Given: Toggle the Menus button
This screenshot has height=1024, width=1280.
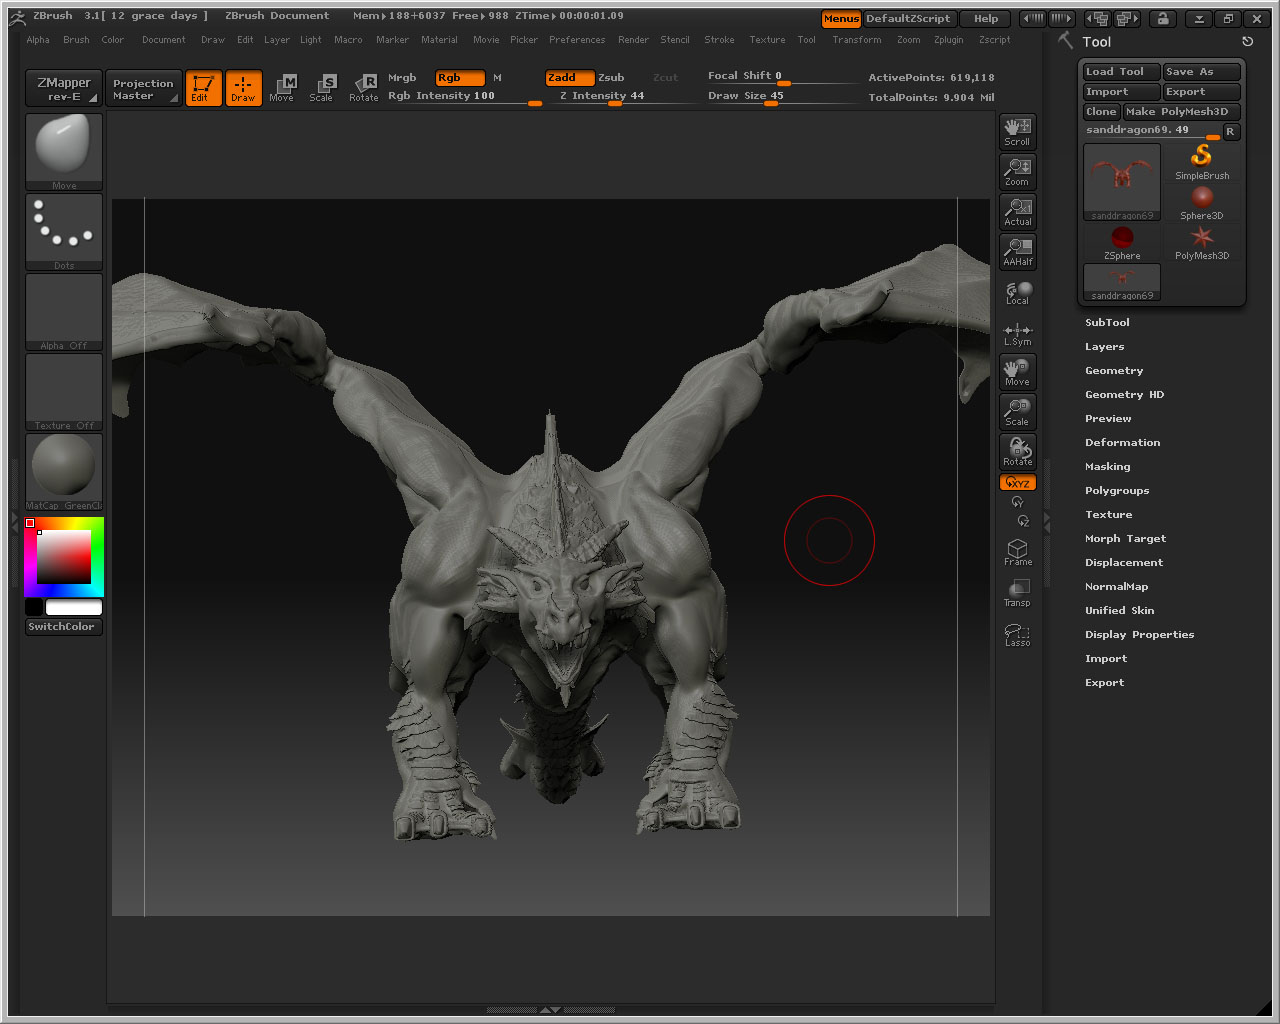Looking at the screenshot, I should coord(841,19).
